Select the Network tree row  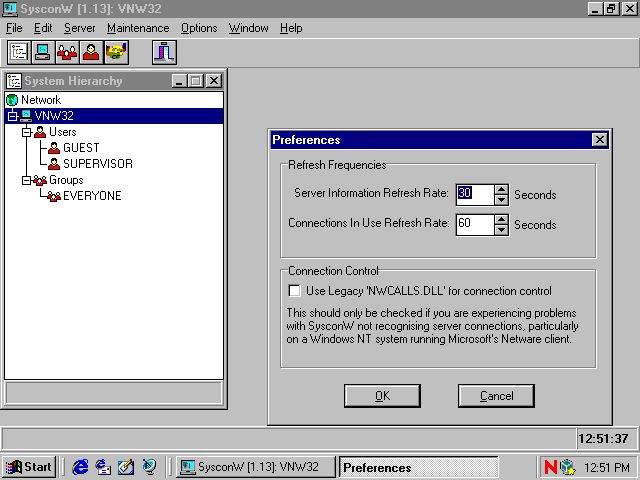click(x=114, y=100)
